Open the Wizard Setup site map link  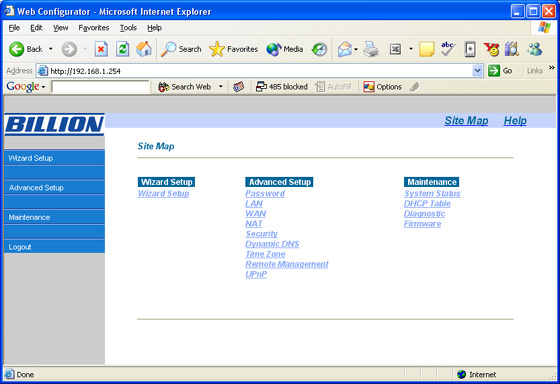tap(163, 194)
